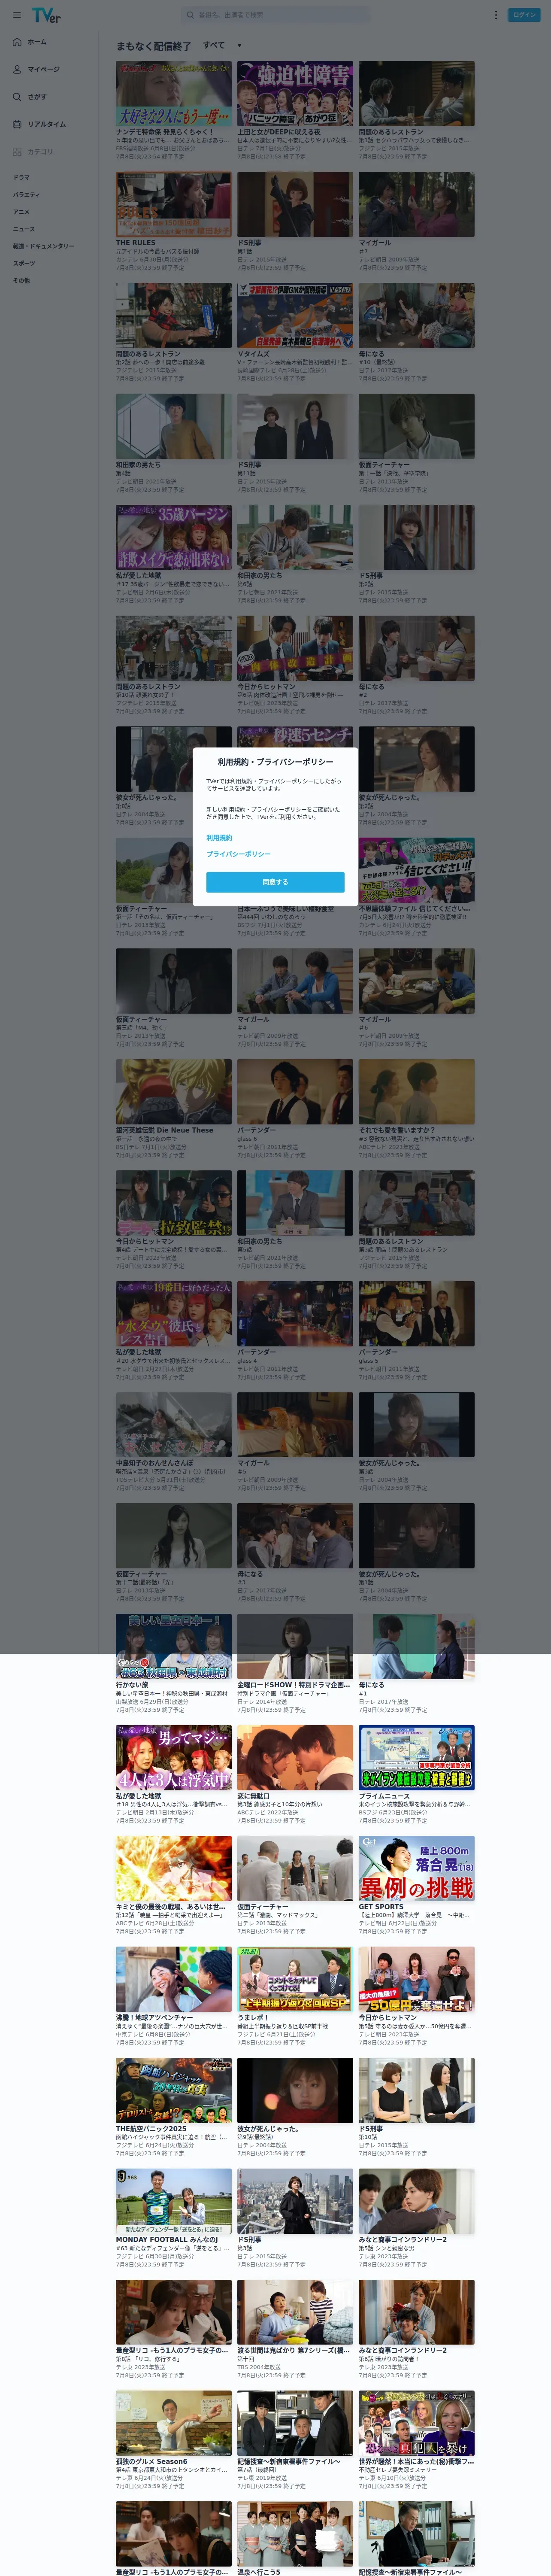Open マイページ via person icon
This screenshot has width=551, height=2576.
tap(17, 69)
